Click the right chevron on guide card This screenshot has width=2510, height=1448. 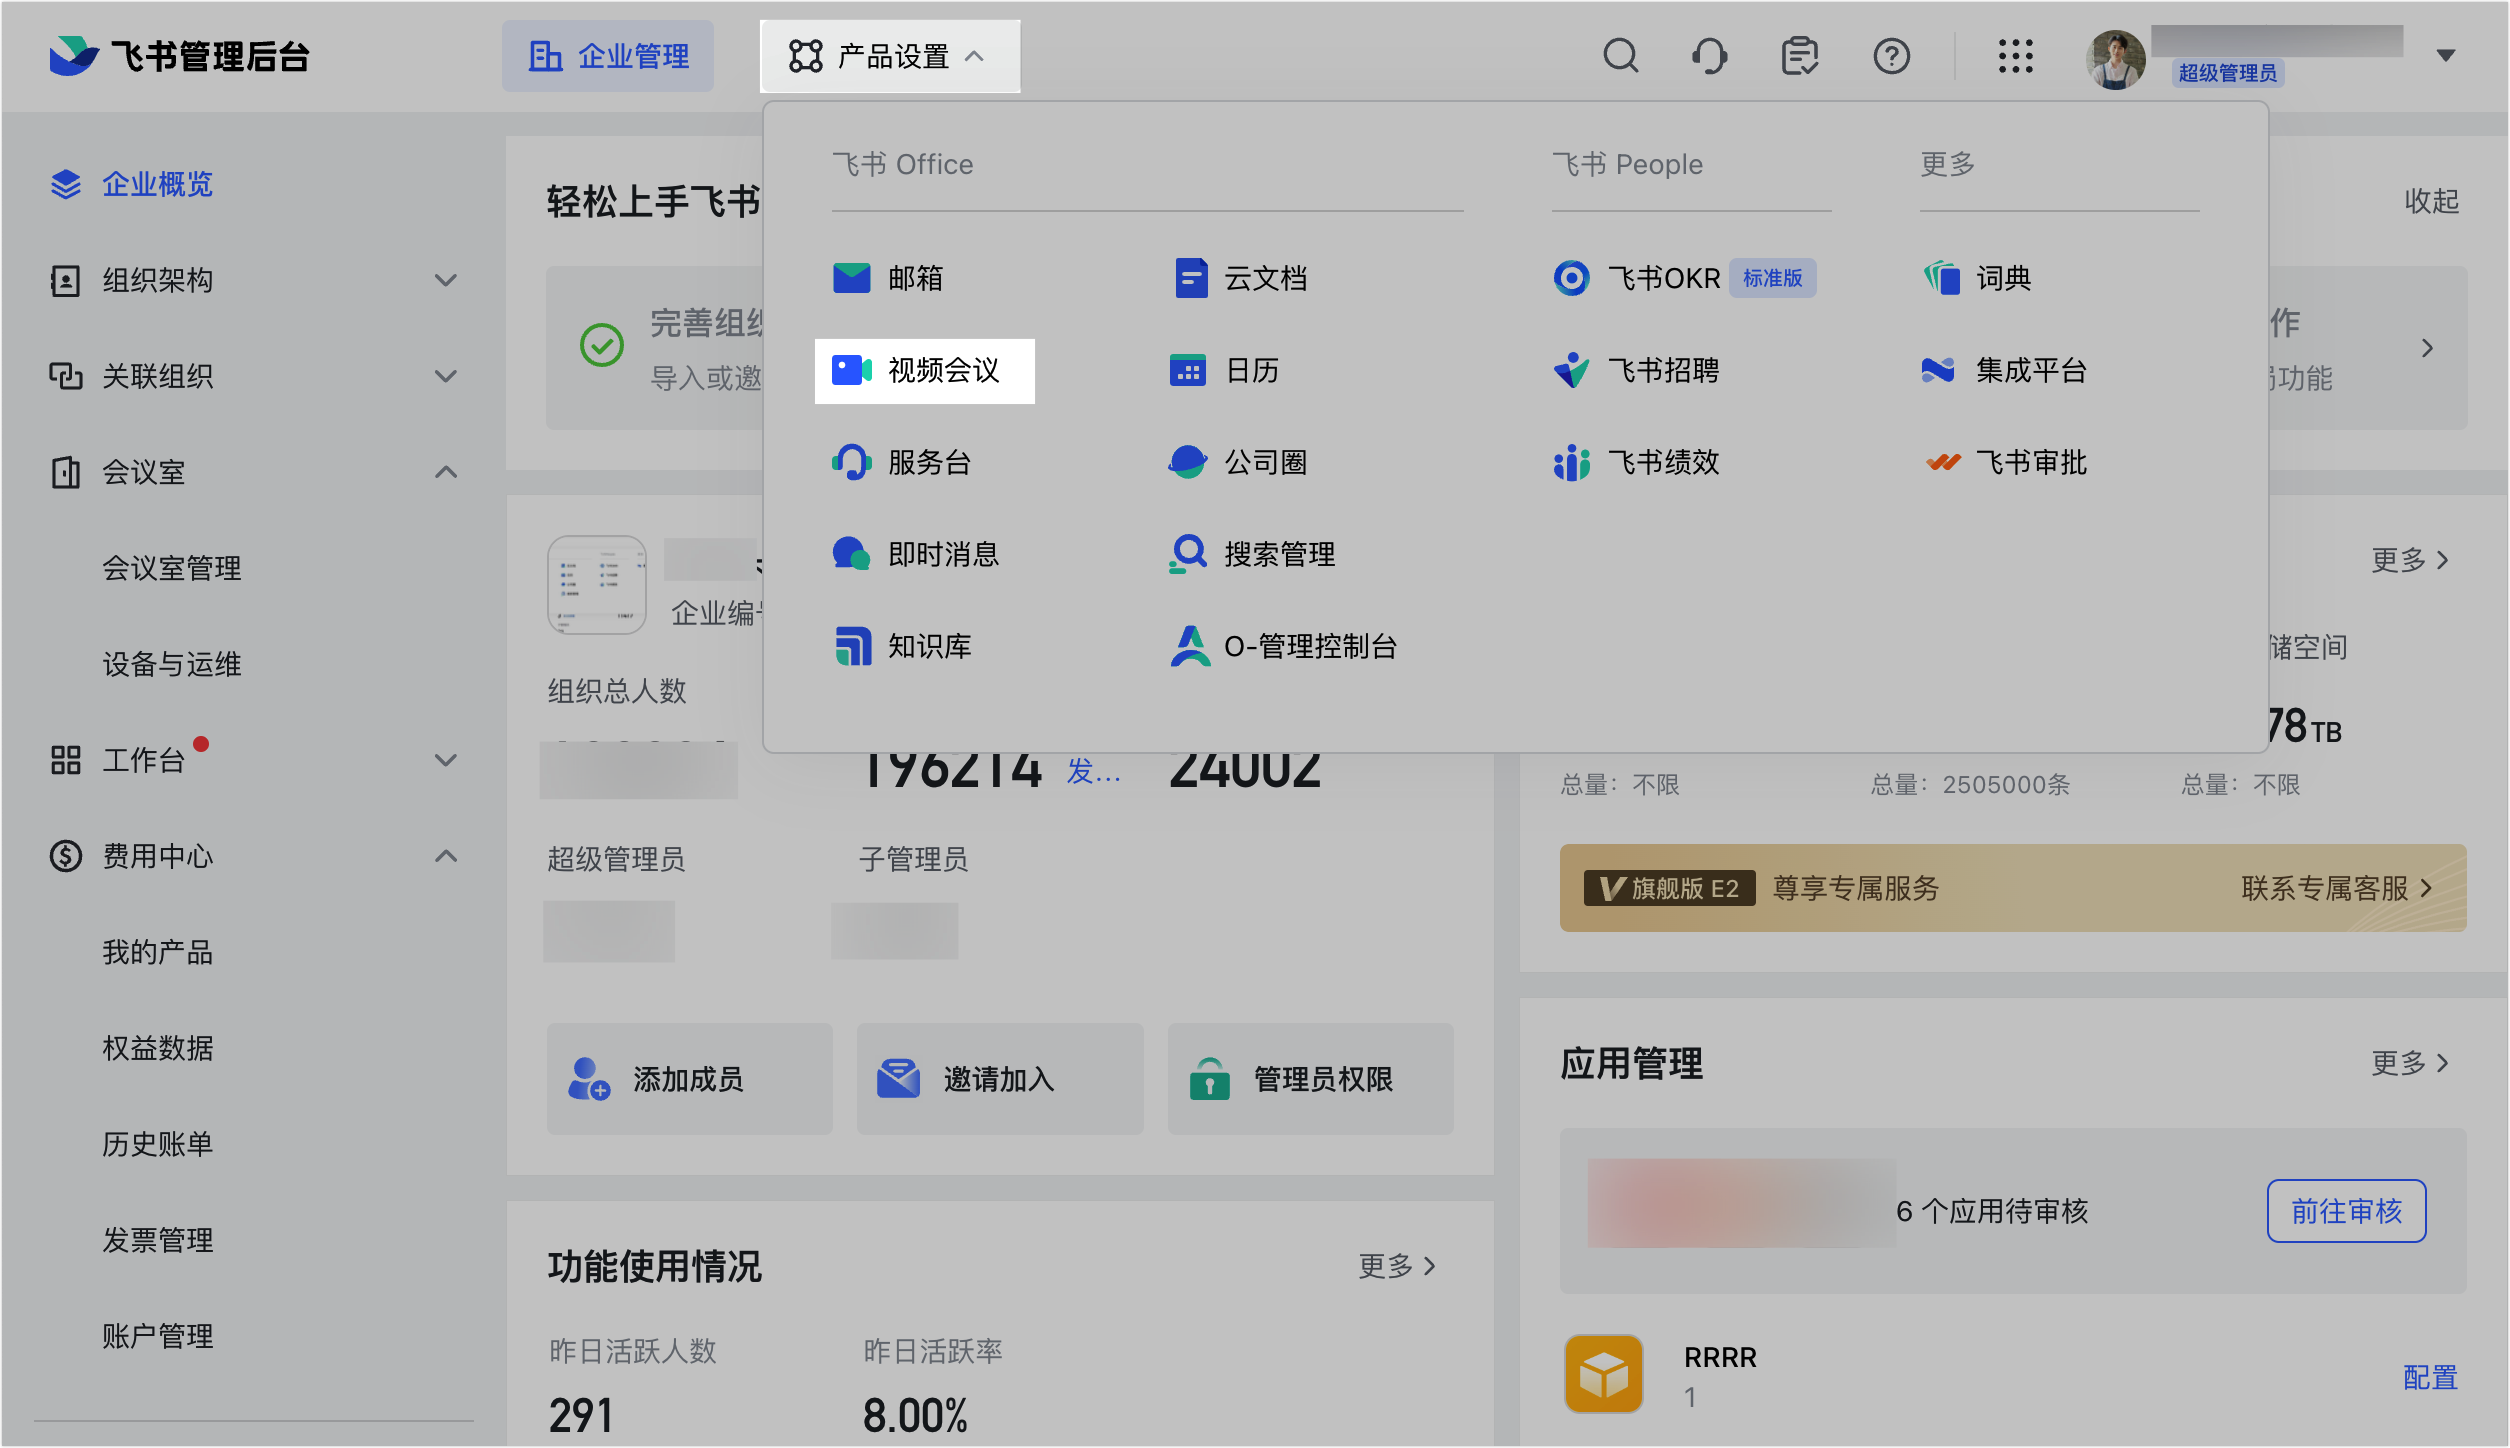click(x=2427, y=348)
